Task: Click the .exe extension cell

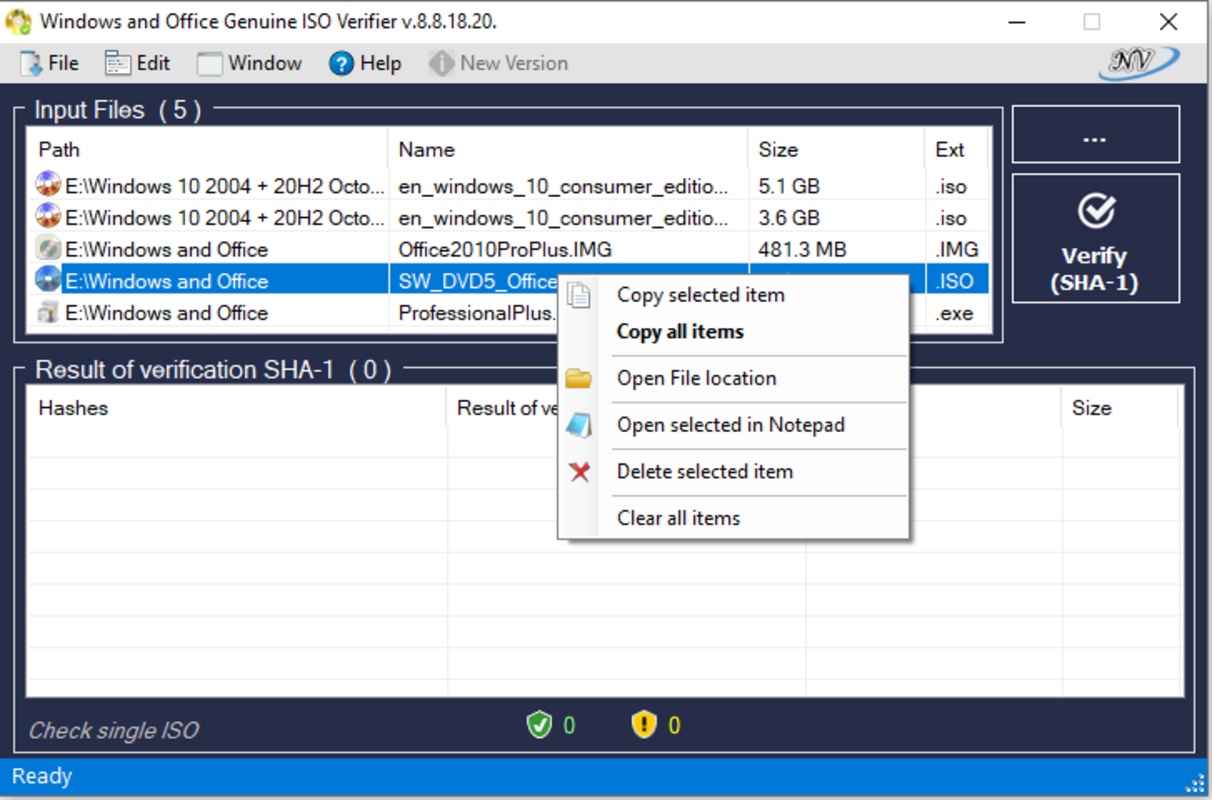Action: coord(954,313)
